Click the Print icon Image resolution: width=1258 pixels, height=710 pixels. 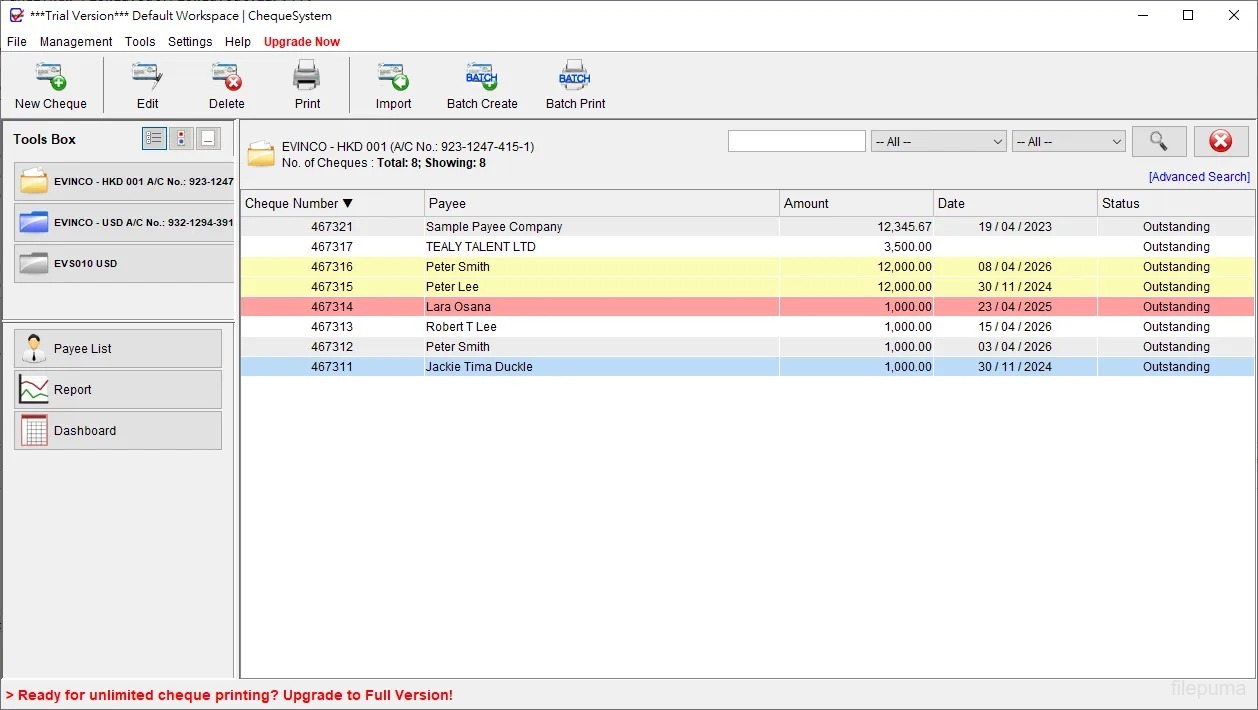coord(307,85)
